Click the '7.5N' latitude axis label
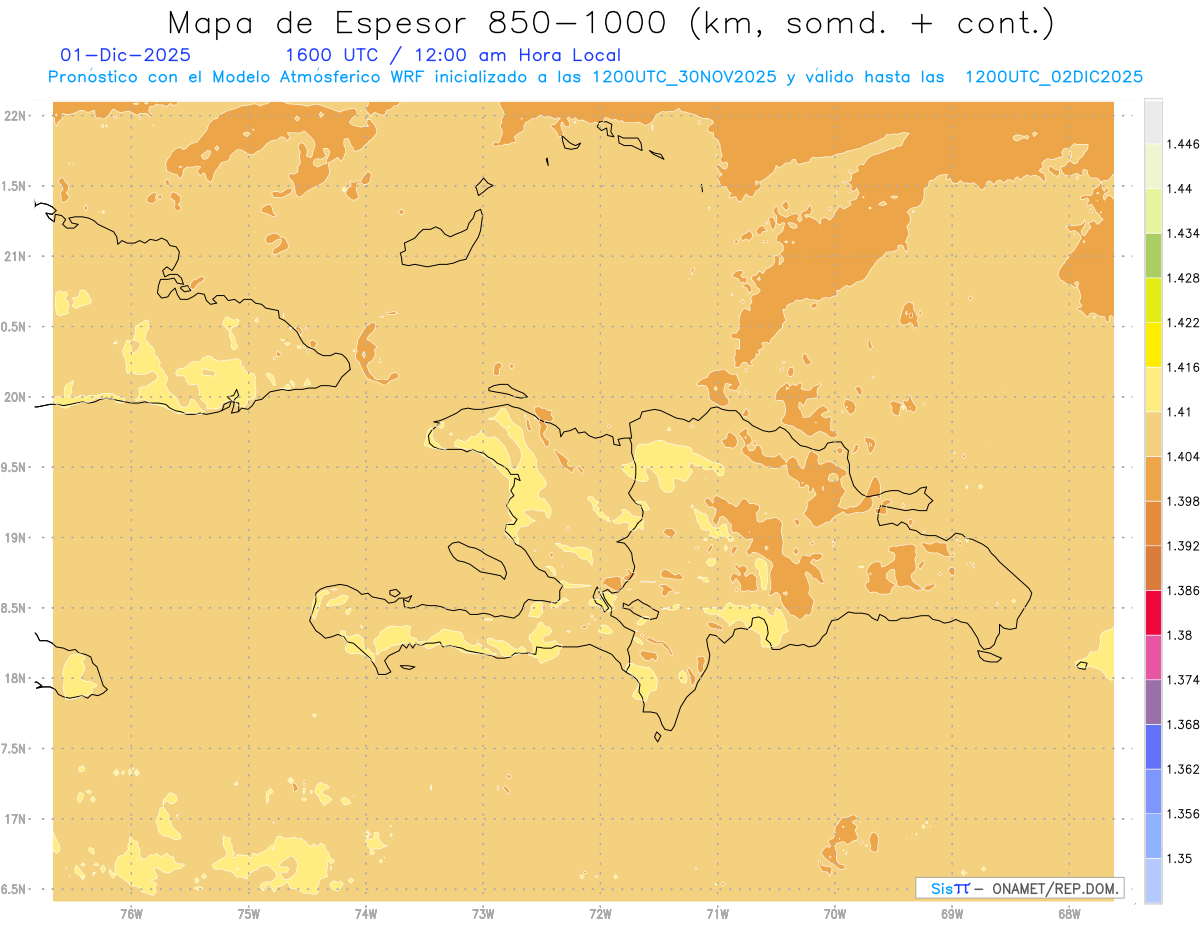1200x927 pixels. (x=15, y=748)
